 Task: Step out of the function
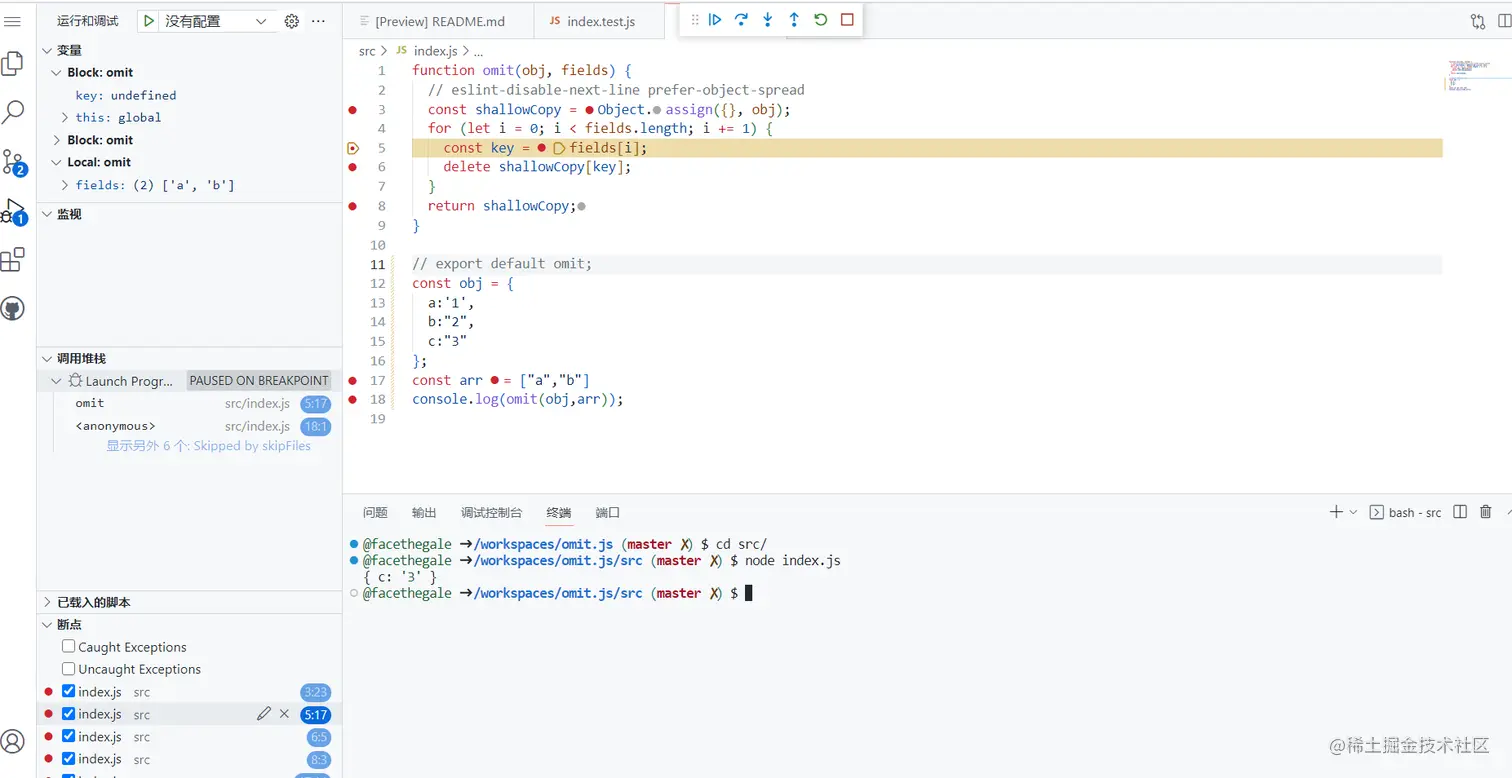[x=794, y=19]
